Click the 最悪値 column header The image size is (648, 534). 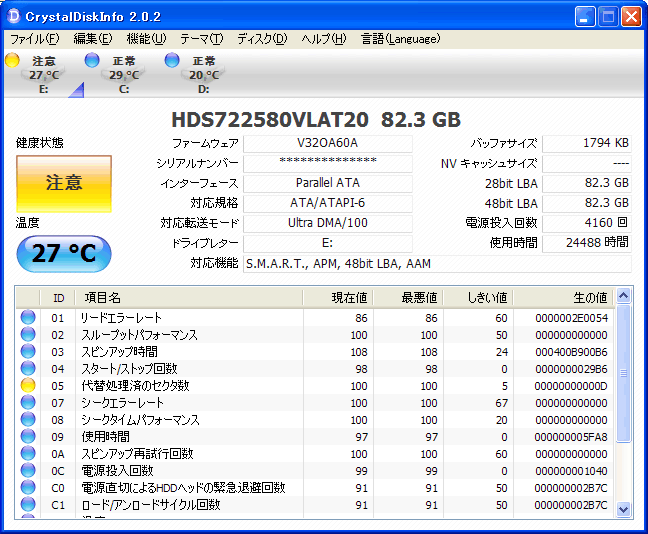click(x=408, y=298)
